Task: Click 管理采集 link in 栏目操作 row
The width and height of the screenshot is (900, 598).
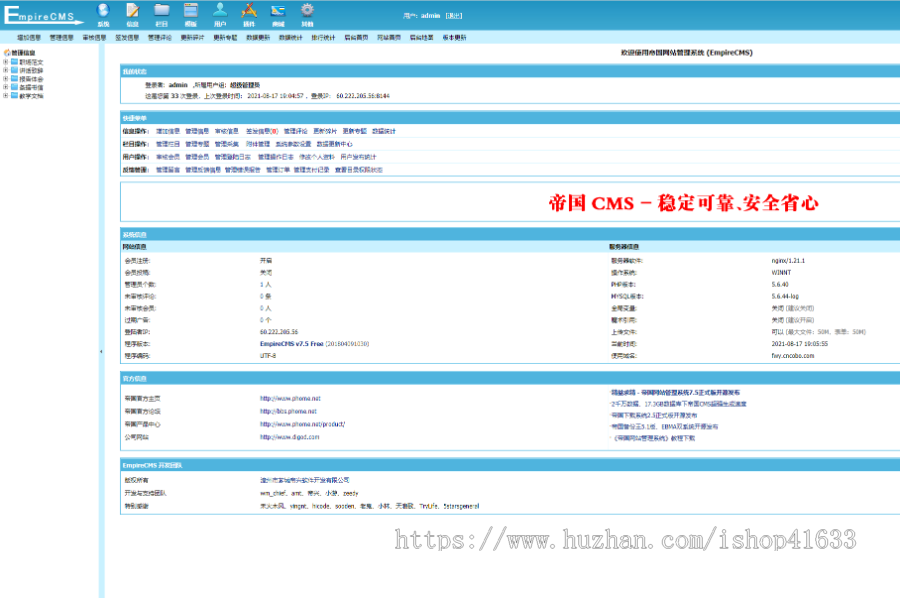Action: pyautogui.click(x=227, y=144)
